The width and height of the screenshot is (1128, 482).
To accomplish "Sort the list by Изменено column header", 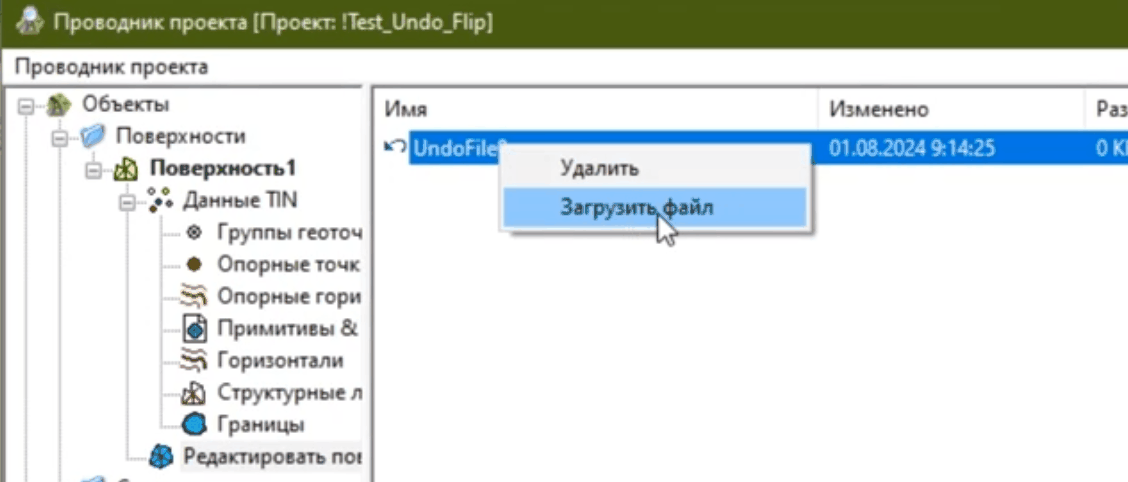I will [879, 109].
